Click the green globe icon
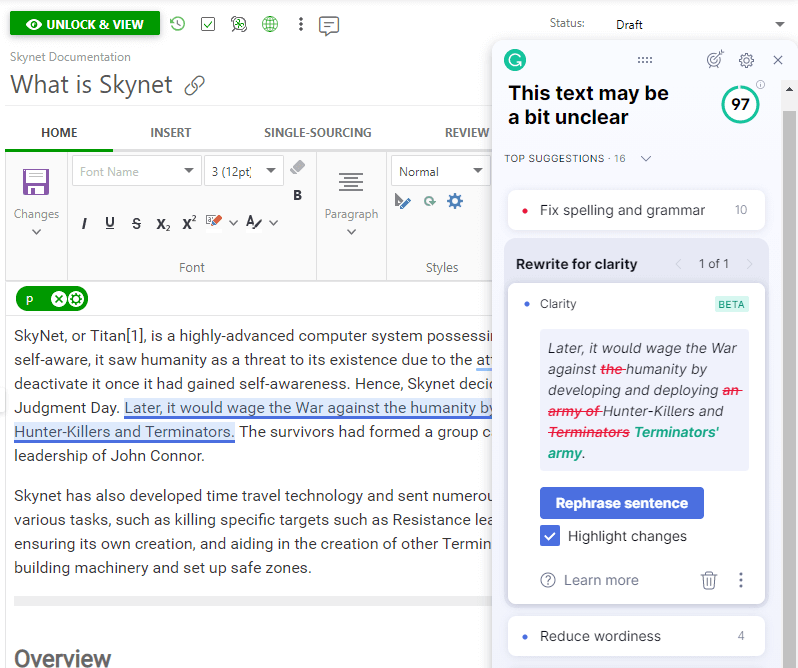This screenshot has height=668, width=798. (270, 24)
